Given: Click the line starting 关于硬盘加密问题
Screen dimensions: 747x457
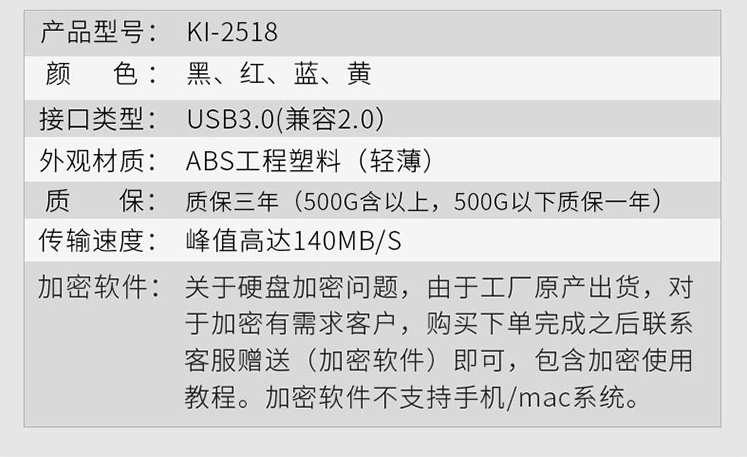Looking at the screenshot, I should click(439, 287).
